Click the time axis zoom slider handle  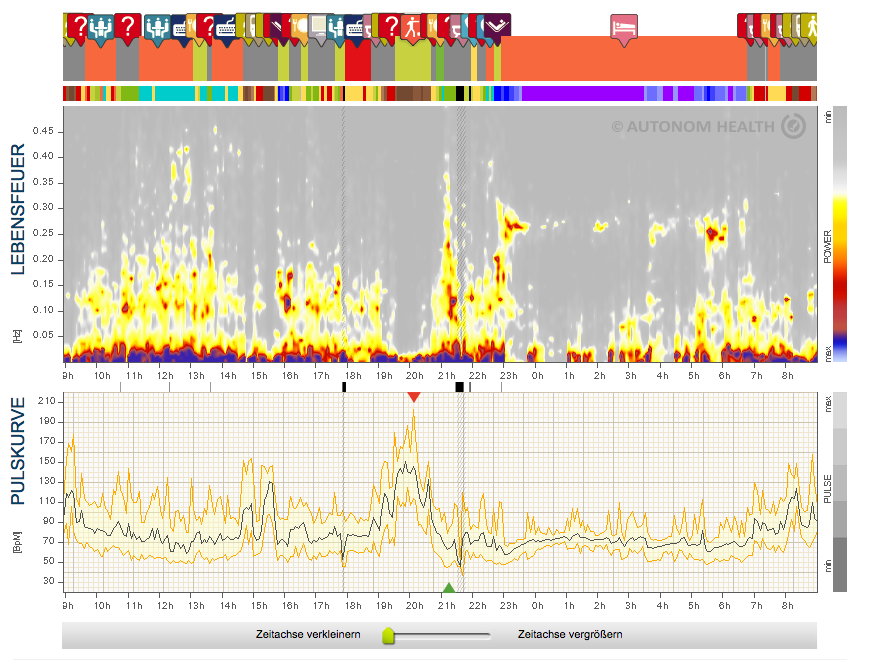pos(388,635)
